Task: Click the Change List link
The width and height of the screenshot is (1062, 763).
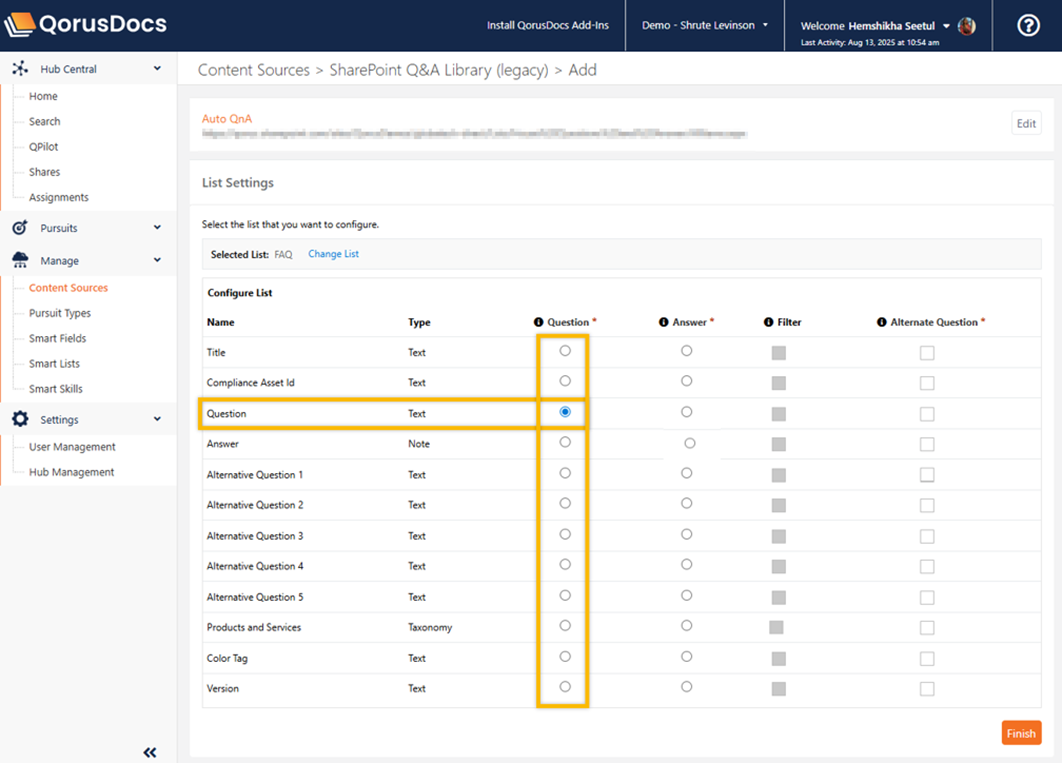Action: click(333, 255)
